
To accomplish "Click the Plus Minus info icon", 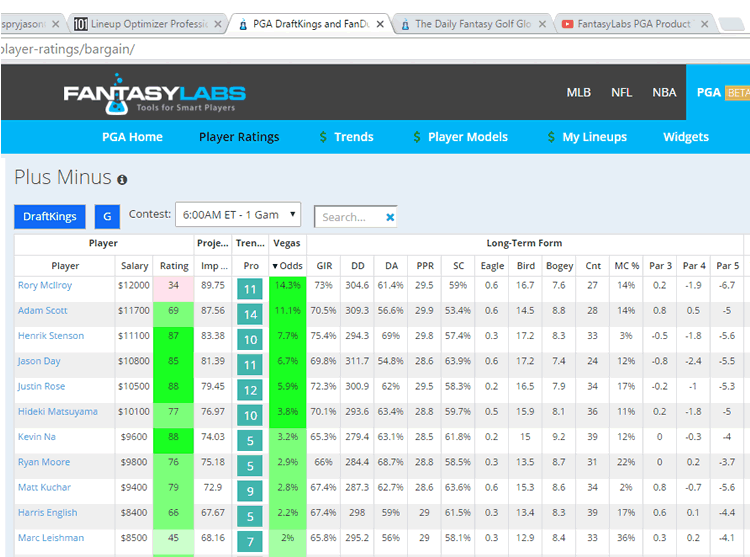I will (122, 180).
